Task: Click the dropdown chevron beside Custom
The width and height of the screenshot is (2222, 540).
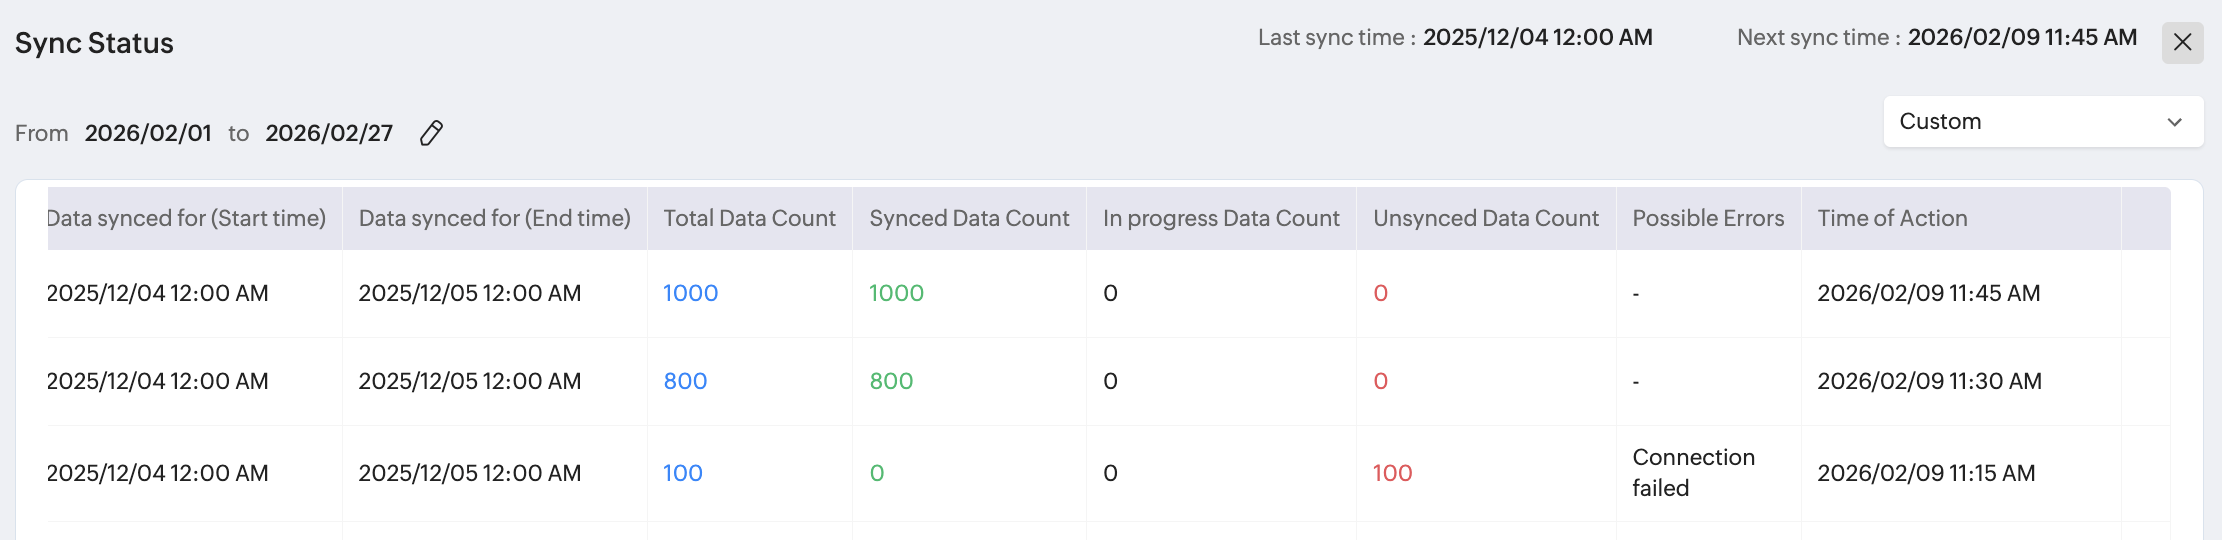Action: (x=2174, y=122)
